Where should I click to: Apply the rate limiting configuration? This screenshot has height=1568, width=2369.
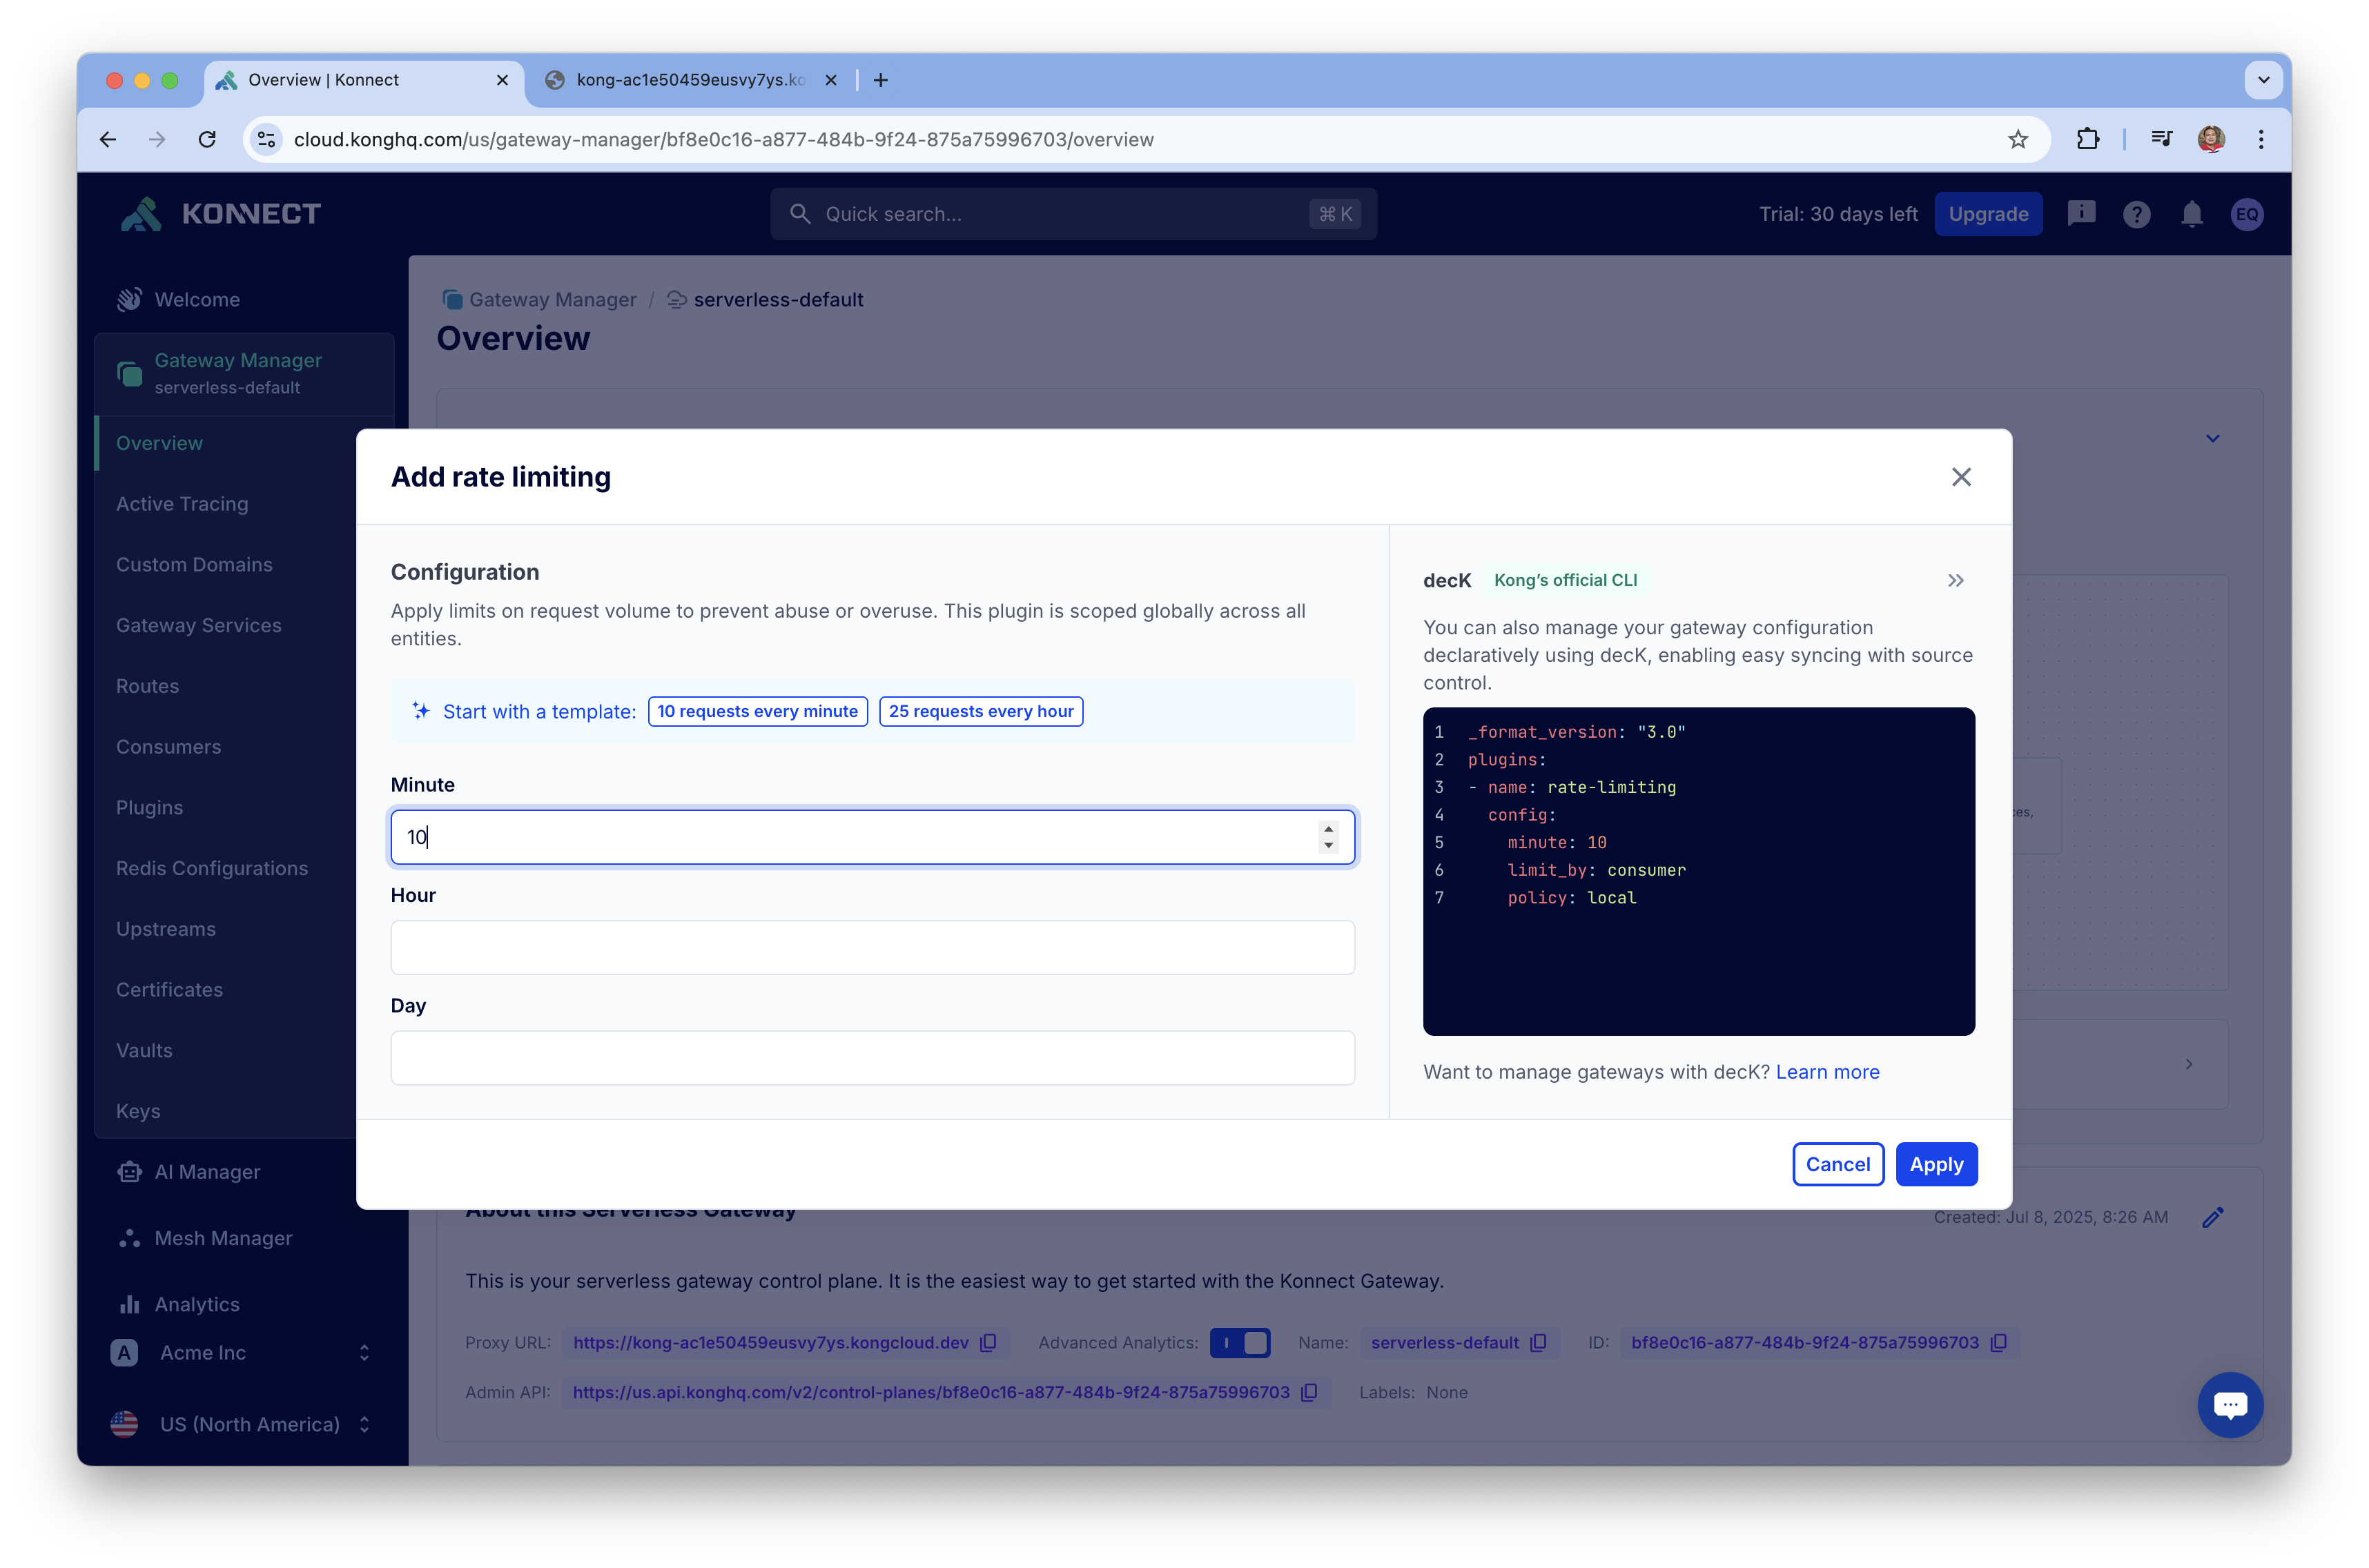tap(1935, 1164)
